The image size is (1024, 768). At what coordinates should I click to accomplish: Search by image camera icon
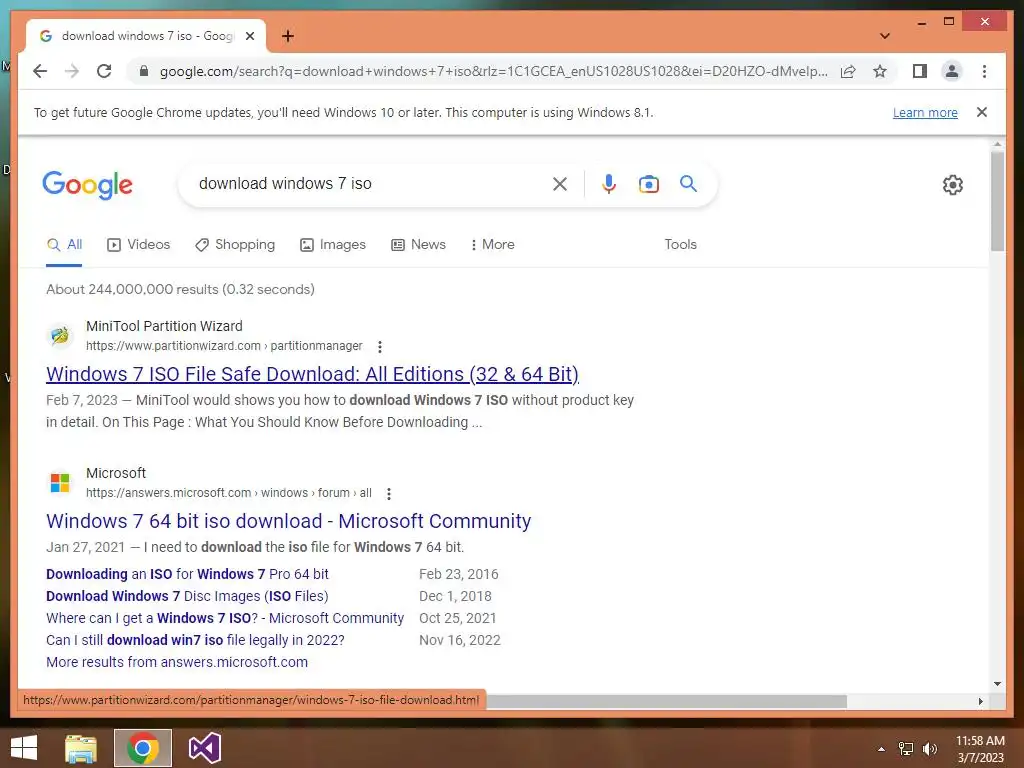tap(648, 184)
